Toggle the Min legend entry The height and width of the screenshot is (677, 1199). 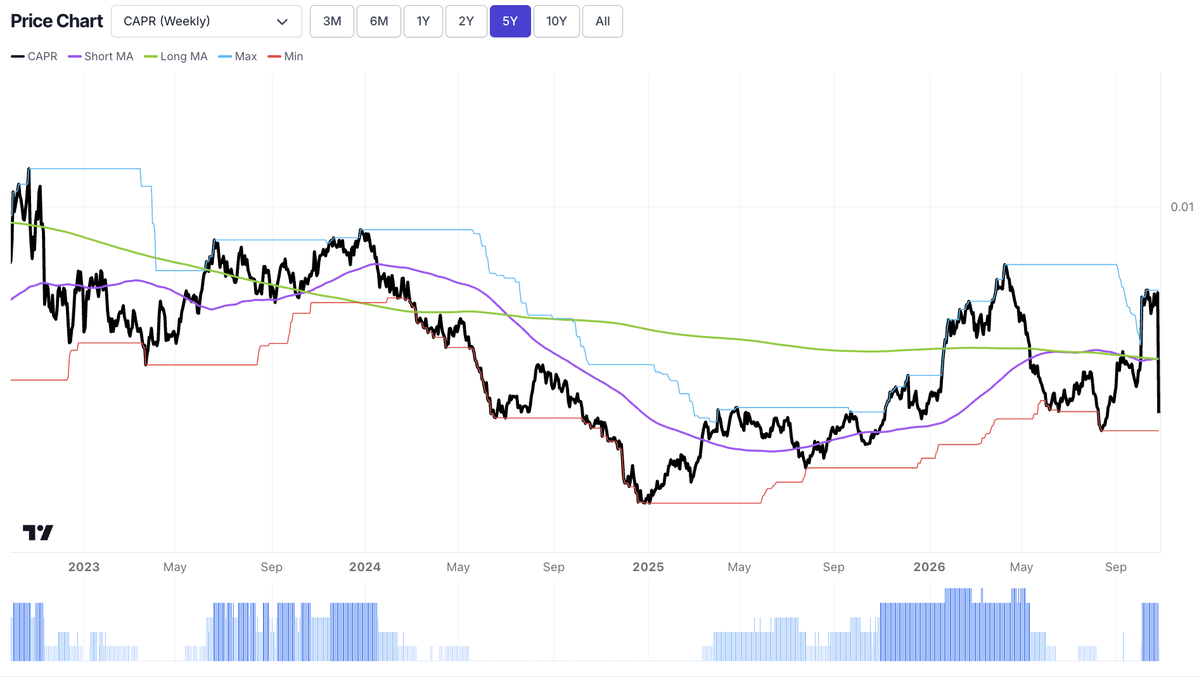tap(285, 57)
